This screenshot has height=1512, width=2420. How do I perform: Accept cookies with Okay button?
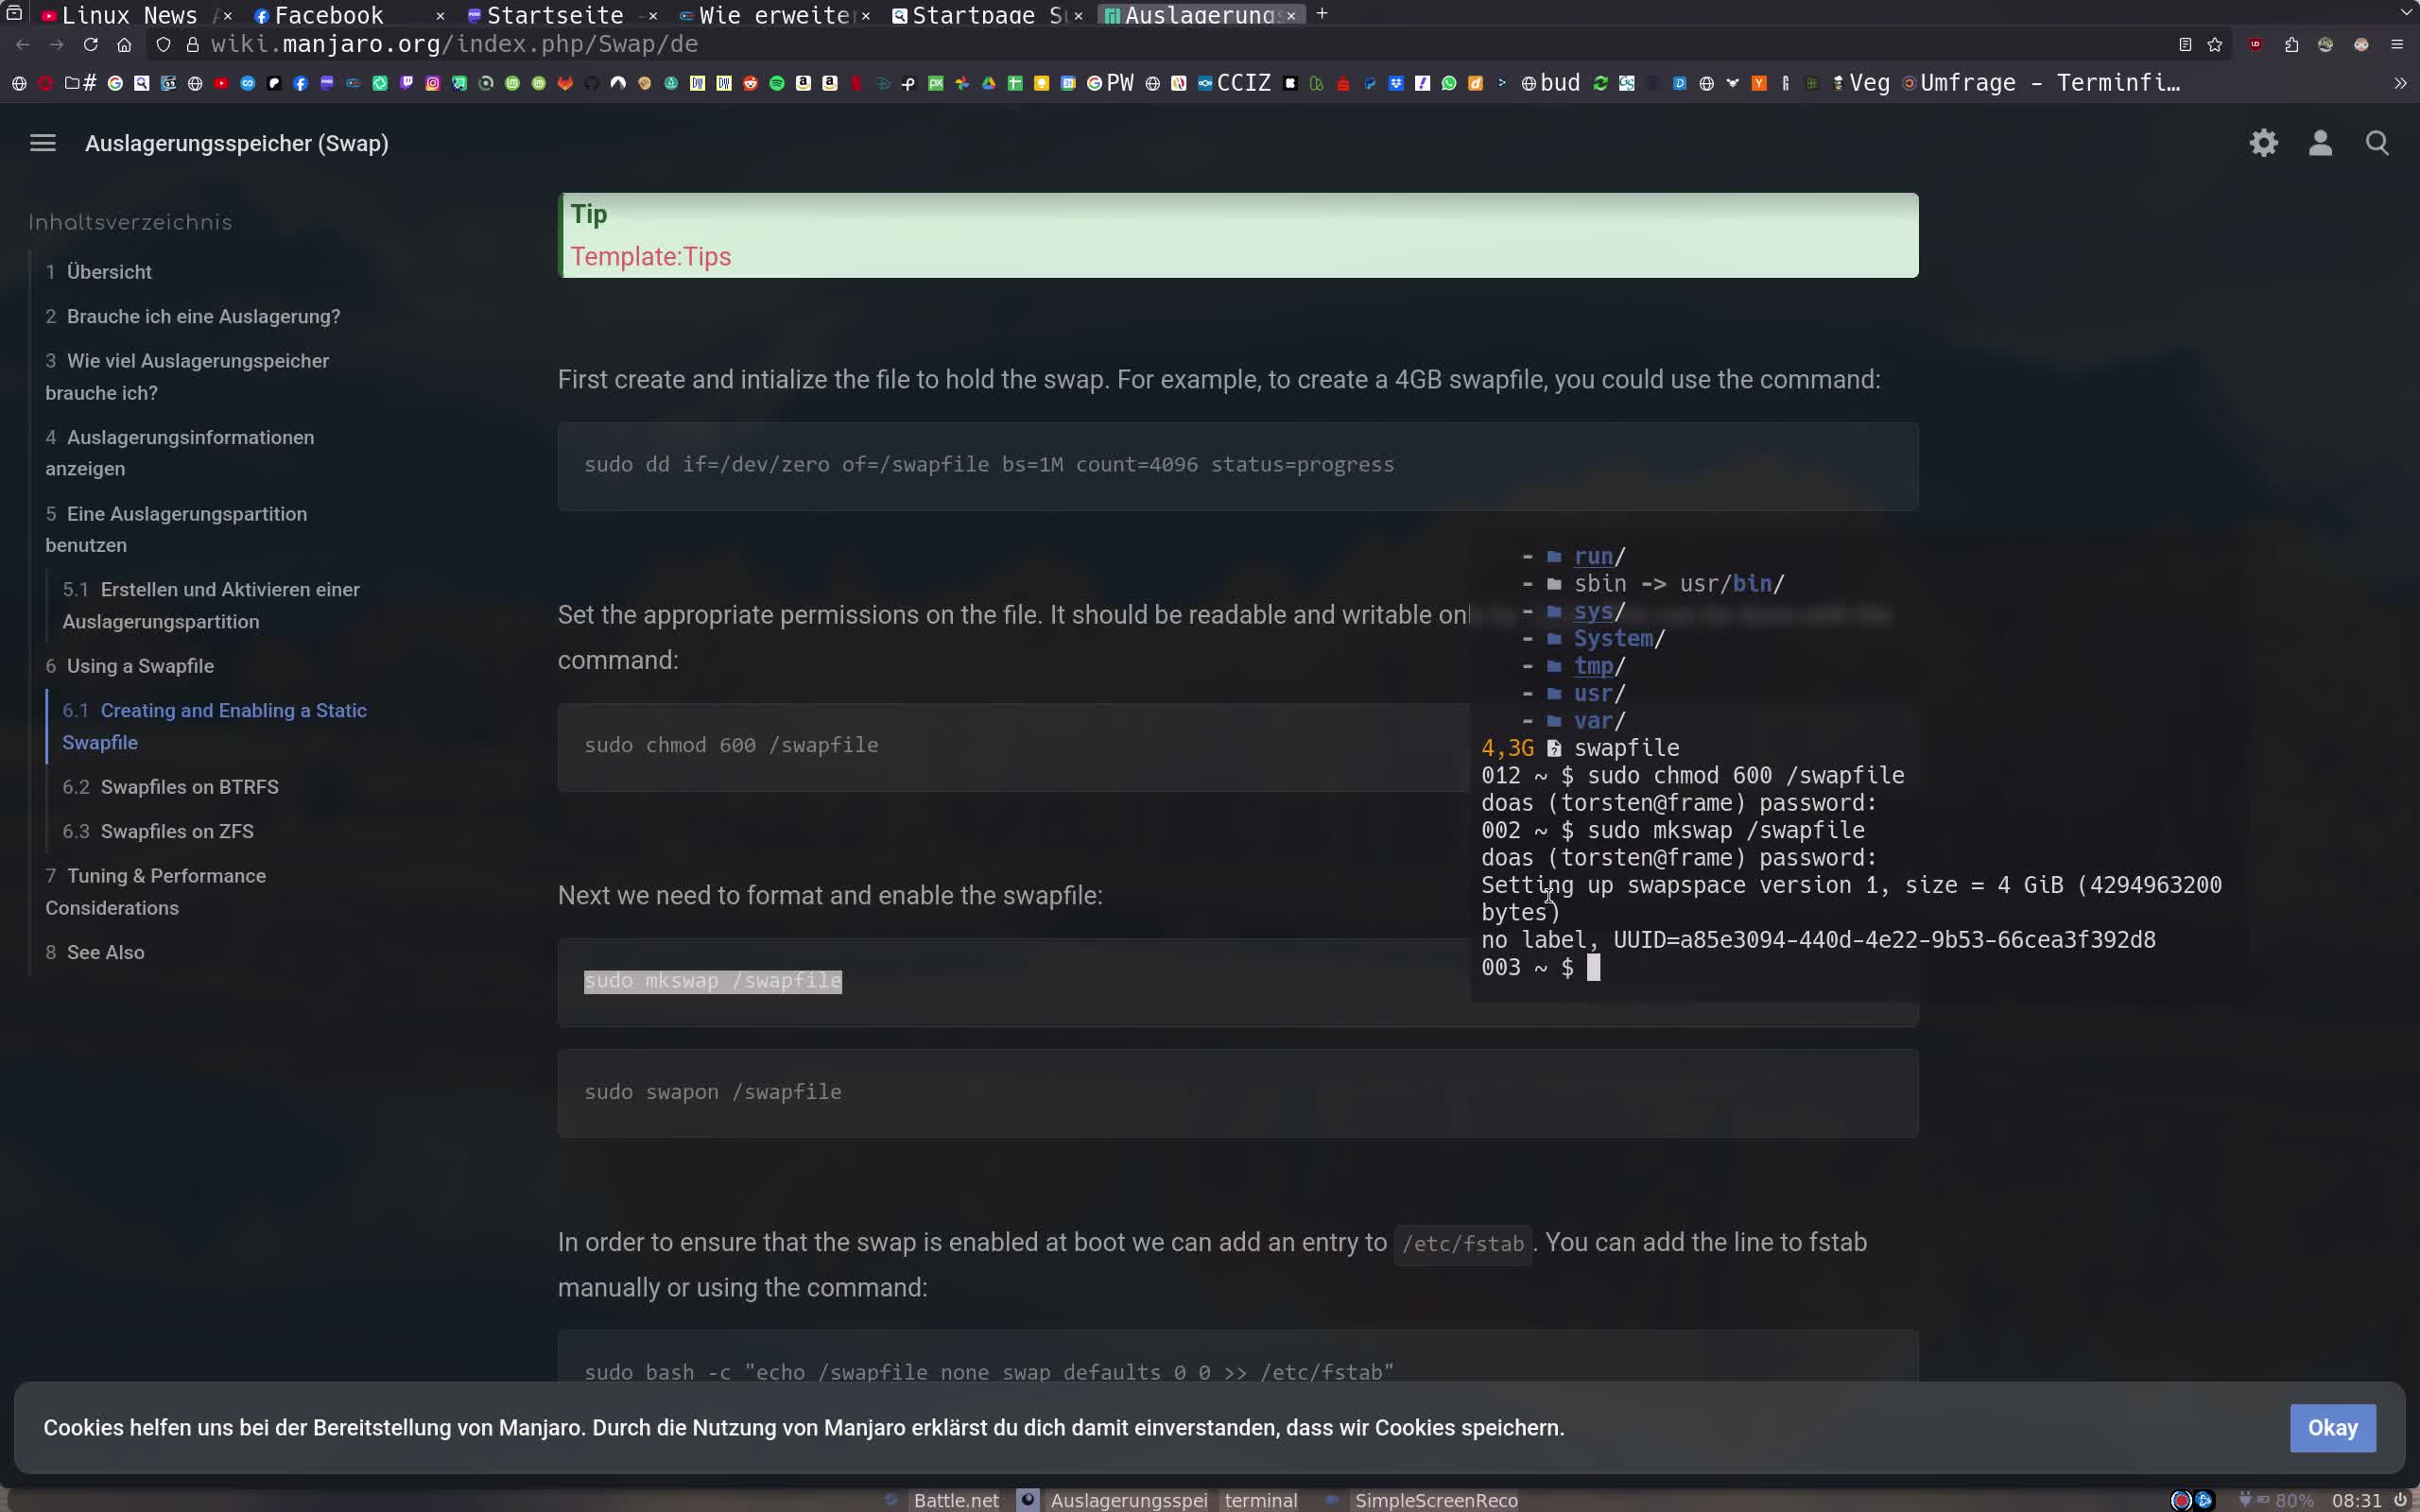[x=2331, y=1427]
